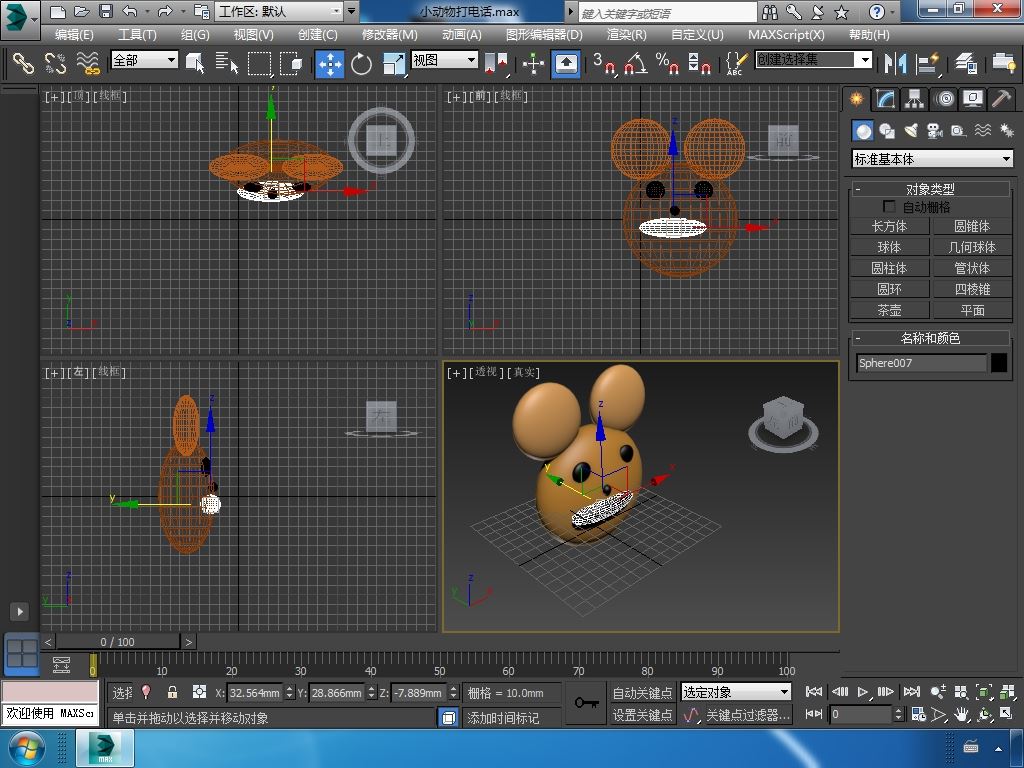Click the 圆柱体 cylinder button
The image size is (1024, 768).
[x=889, y=268]
